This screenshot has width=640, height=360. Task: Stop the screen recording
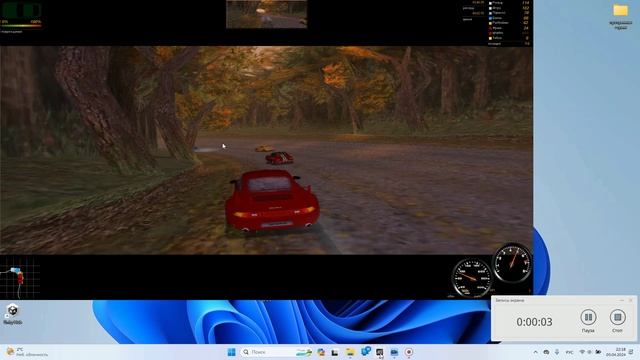pyautogui.click(x=618, y=317)
